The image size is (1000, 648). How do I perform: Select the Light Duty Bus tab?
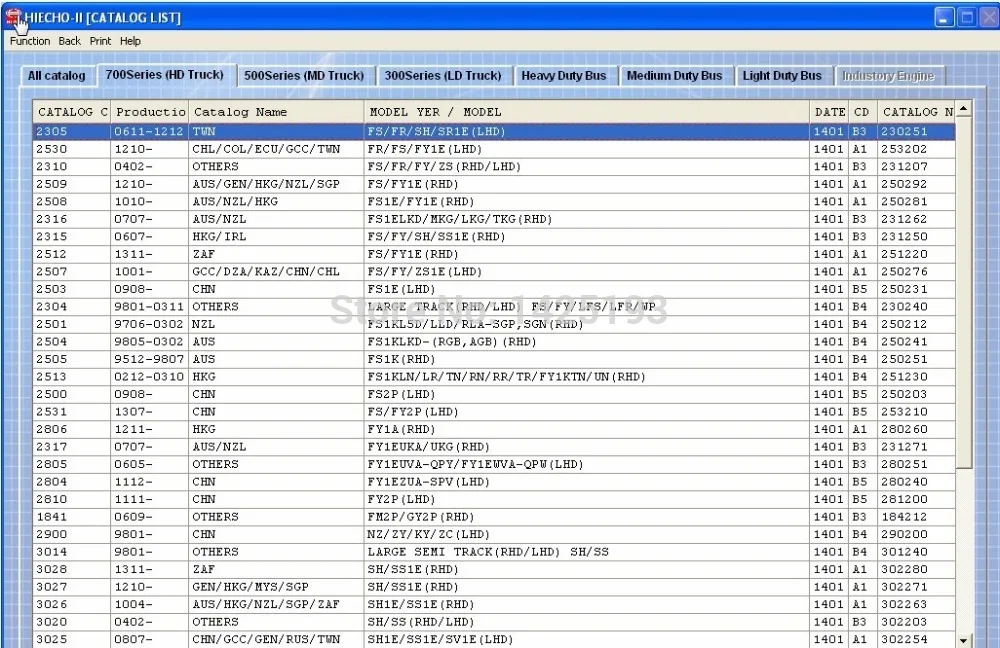[783, 74]
